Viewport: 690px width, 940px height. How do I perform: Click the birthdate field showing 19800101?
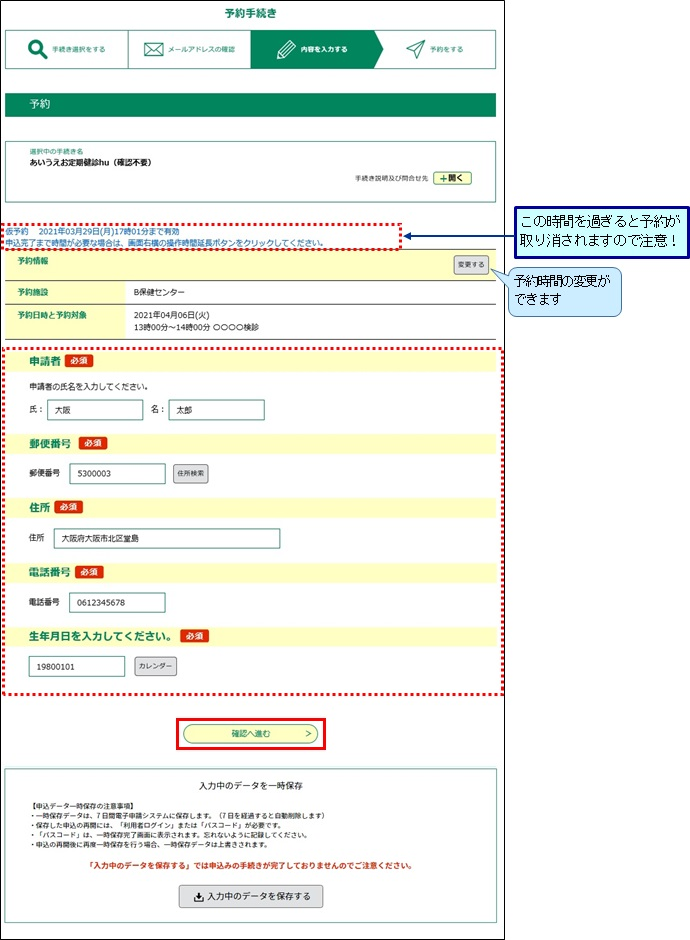pos(77,666)
